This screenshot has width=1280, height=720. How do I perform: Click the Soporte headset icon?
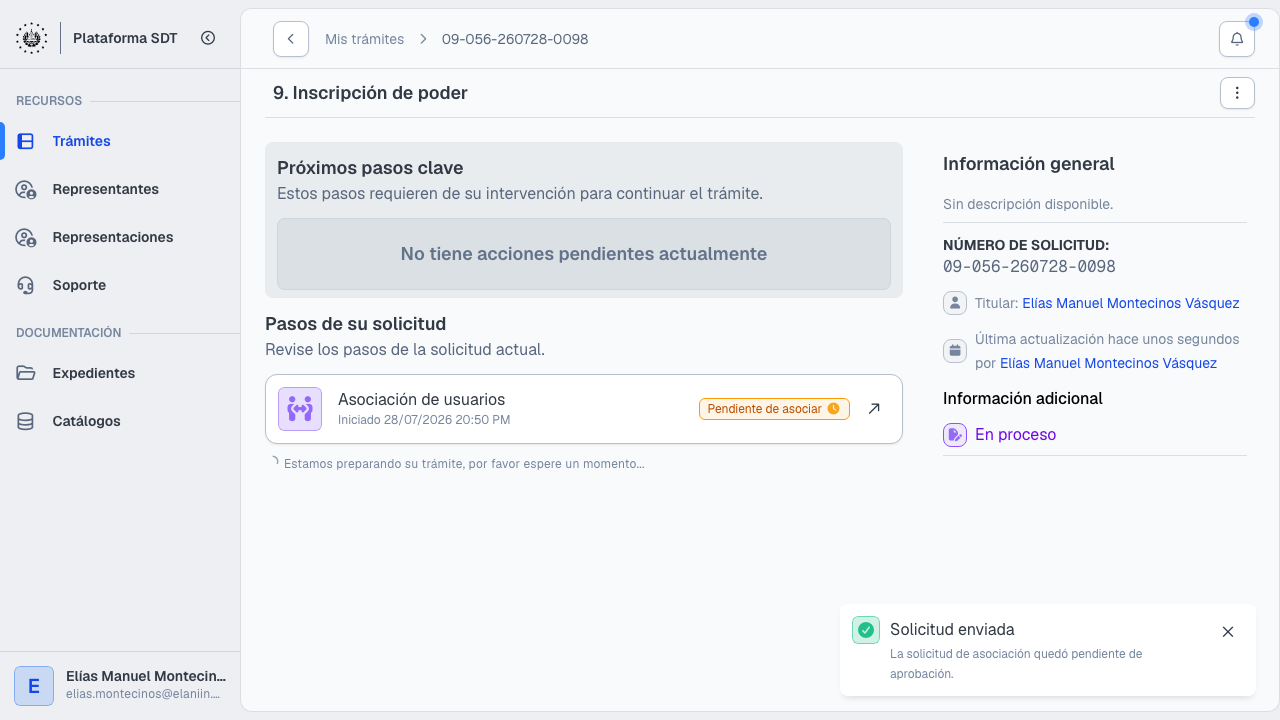pos(26,285)
